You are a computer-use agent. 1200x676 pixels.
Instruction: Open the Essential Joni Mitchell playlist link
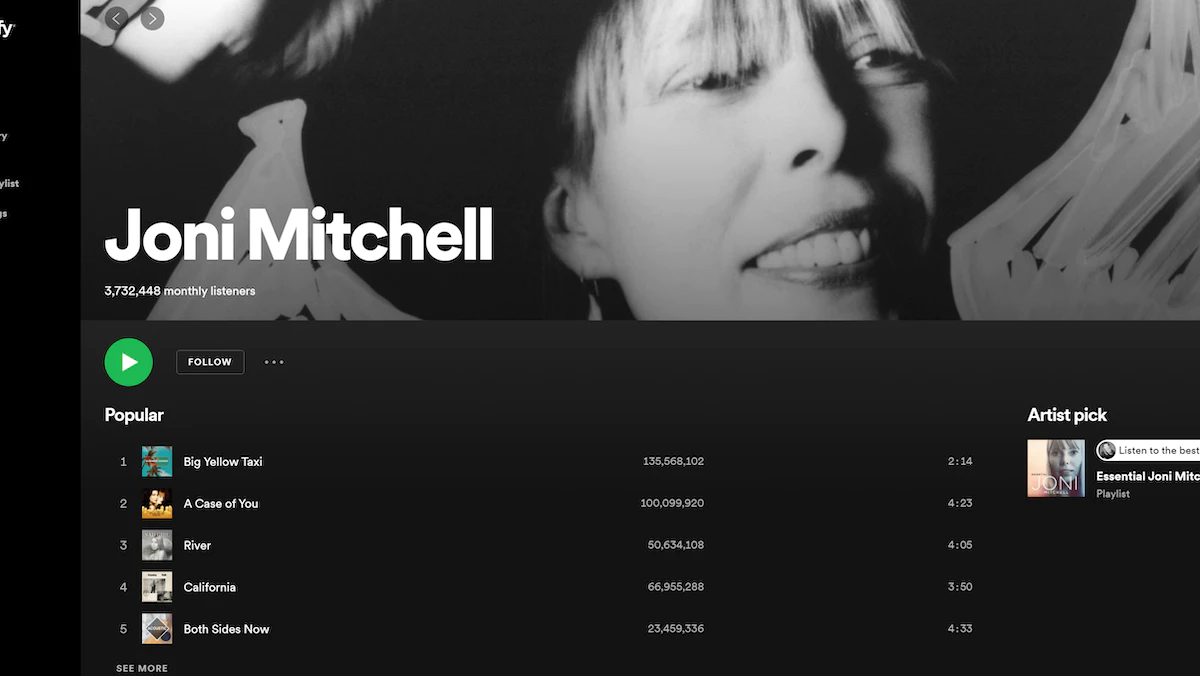tap(1148, 477)
